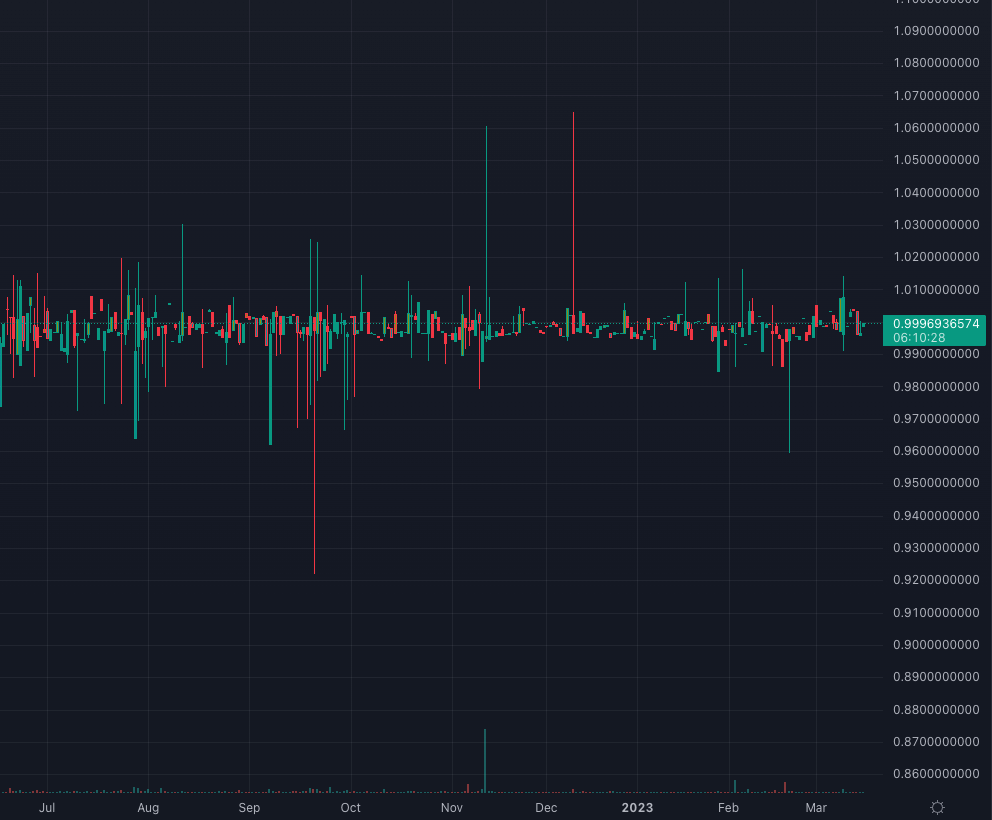The width and height of the screenshot is (992, 820).
Task: Click the tall November volume bar
Action: point(485,762)
